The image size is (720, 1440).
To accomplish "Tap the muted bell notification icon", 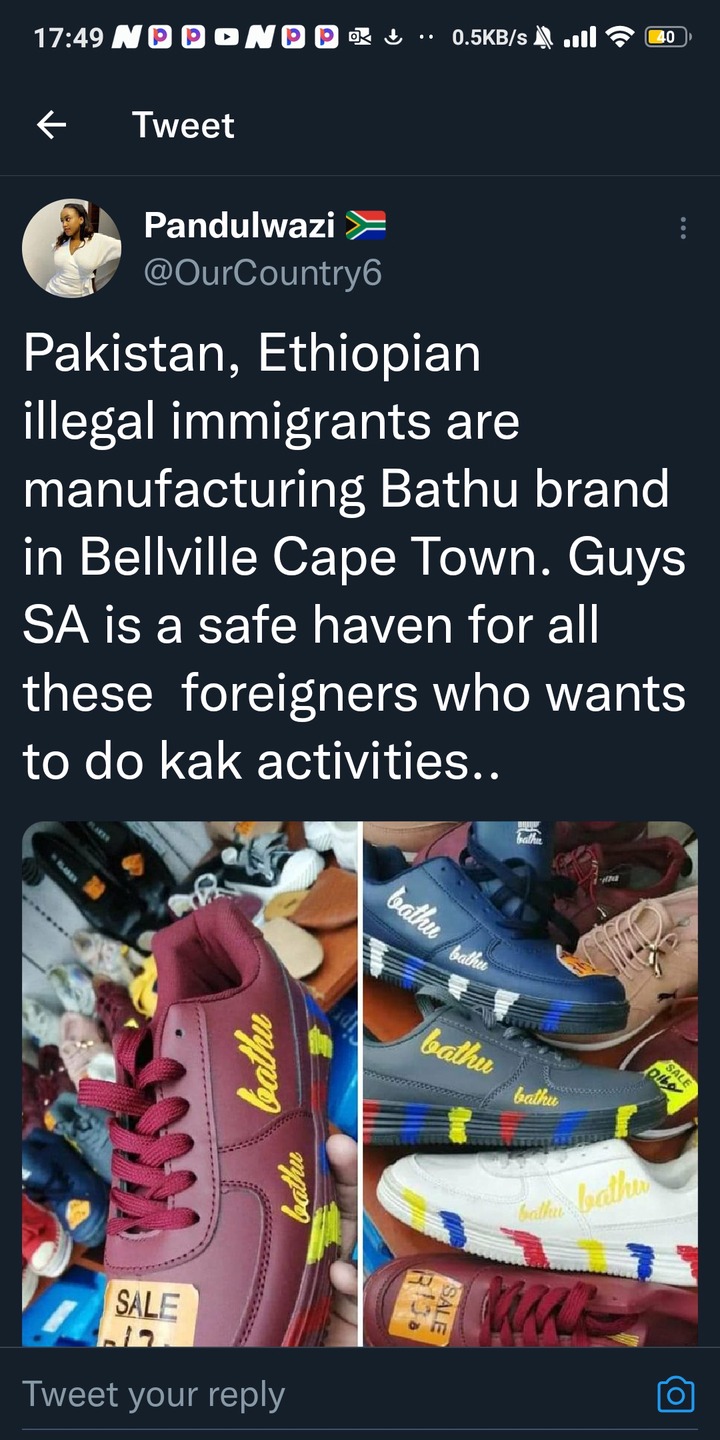I will pyautogui.click(x=545, y=38).
